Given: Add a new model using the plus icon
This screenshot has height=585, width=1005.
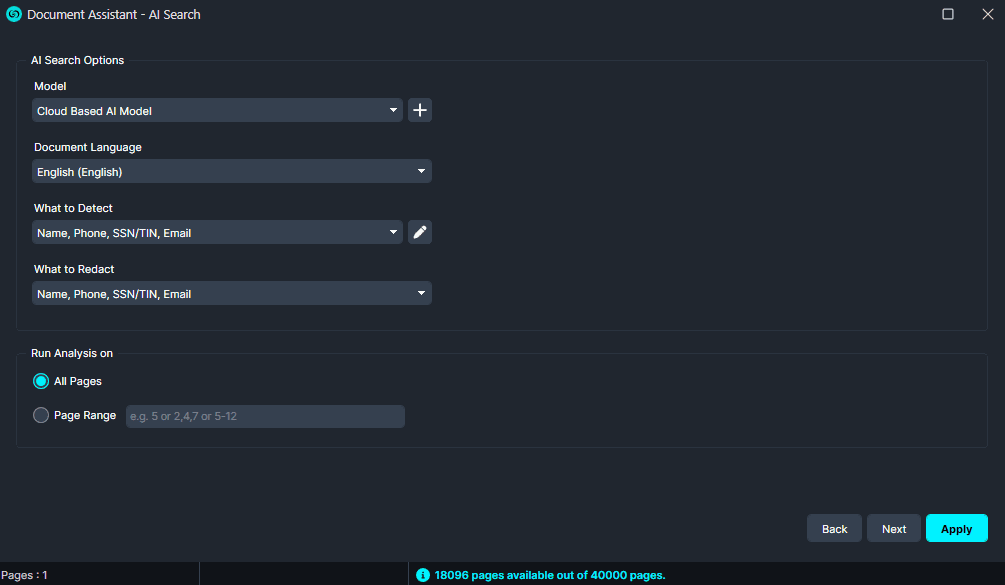Looking at the screenshot, I should click(x=419, y=110).
